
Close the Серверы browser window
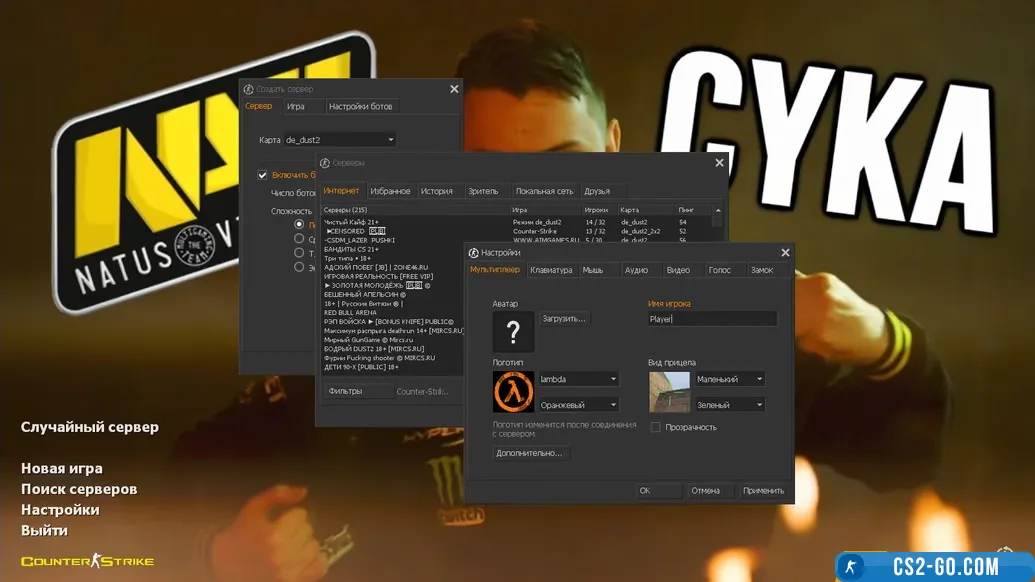[719, 163]
